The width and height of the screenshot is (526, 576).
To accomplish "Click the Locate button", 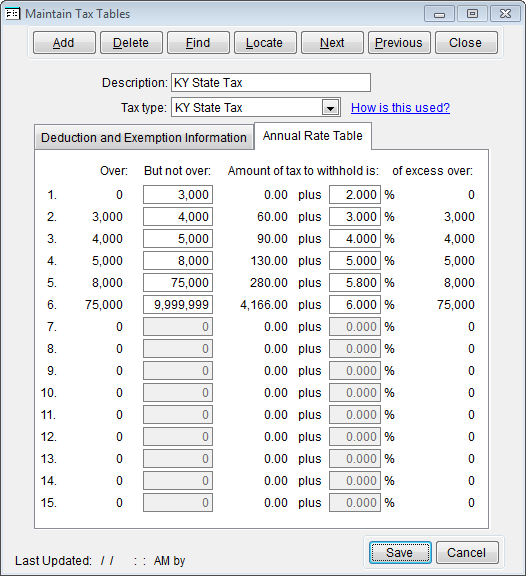I will 265,43.
